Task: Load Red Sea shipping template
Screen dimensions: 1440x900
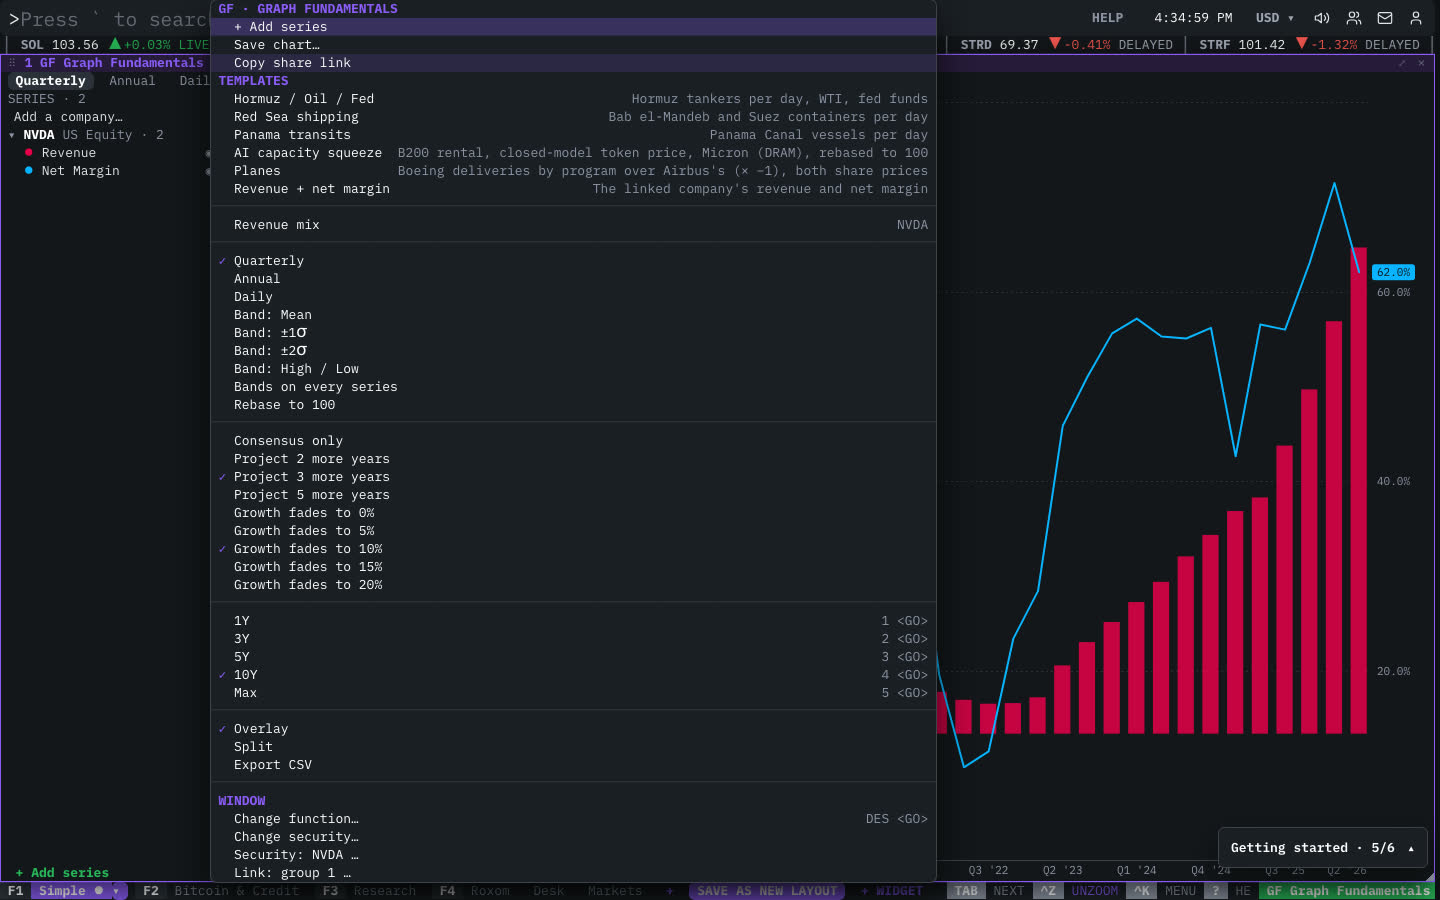Action: coord(573,117)
